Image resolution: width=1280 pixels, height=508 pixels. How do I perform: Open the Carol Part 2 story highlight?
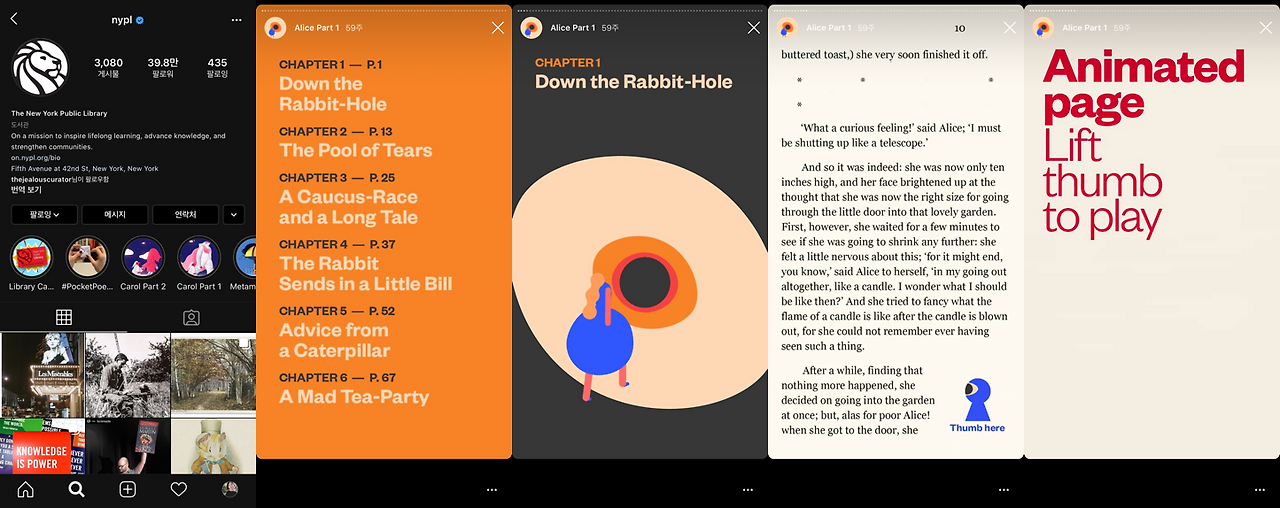pyautogui.click(x=143, y=265)
